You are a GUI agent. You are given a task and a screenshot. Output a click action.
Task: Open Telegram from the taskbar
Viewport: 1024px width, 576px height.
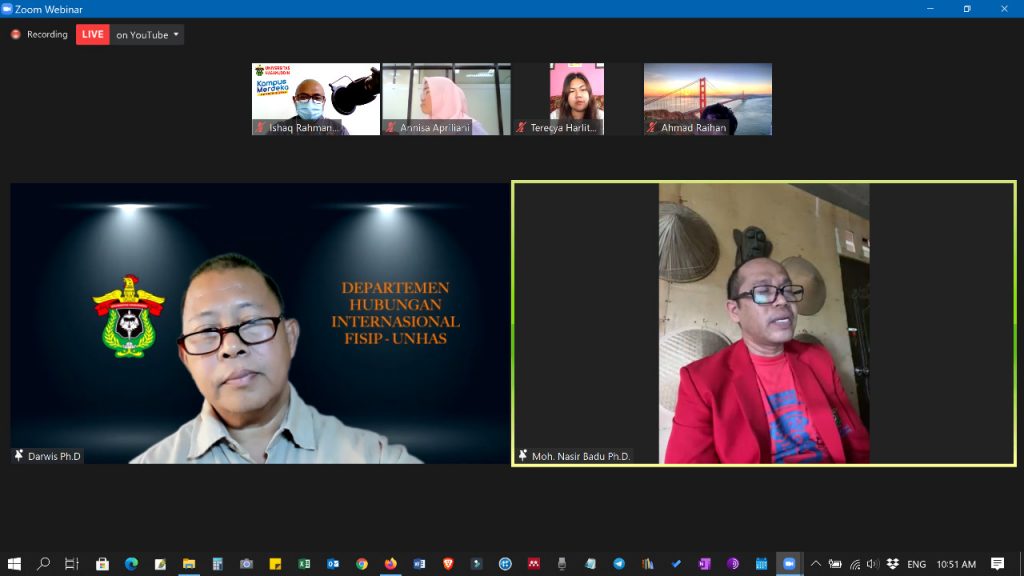pos(618,564)
